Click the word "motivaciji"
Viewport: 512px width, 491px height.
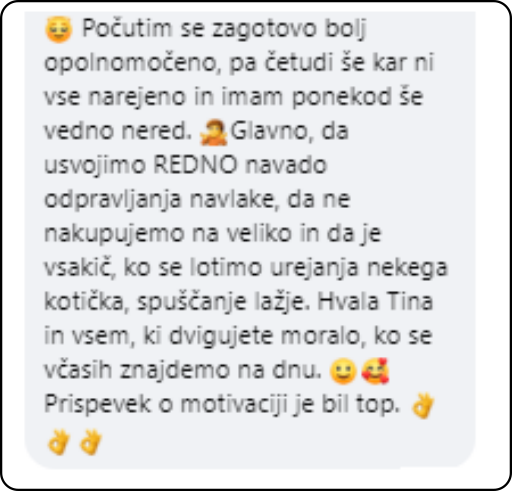(x=234, y=405)
